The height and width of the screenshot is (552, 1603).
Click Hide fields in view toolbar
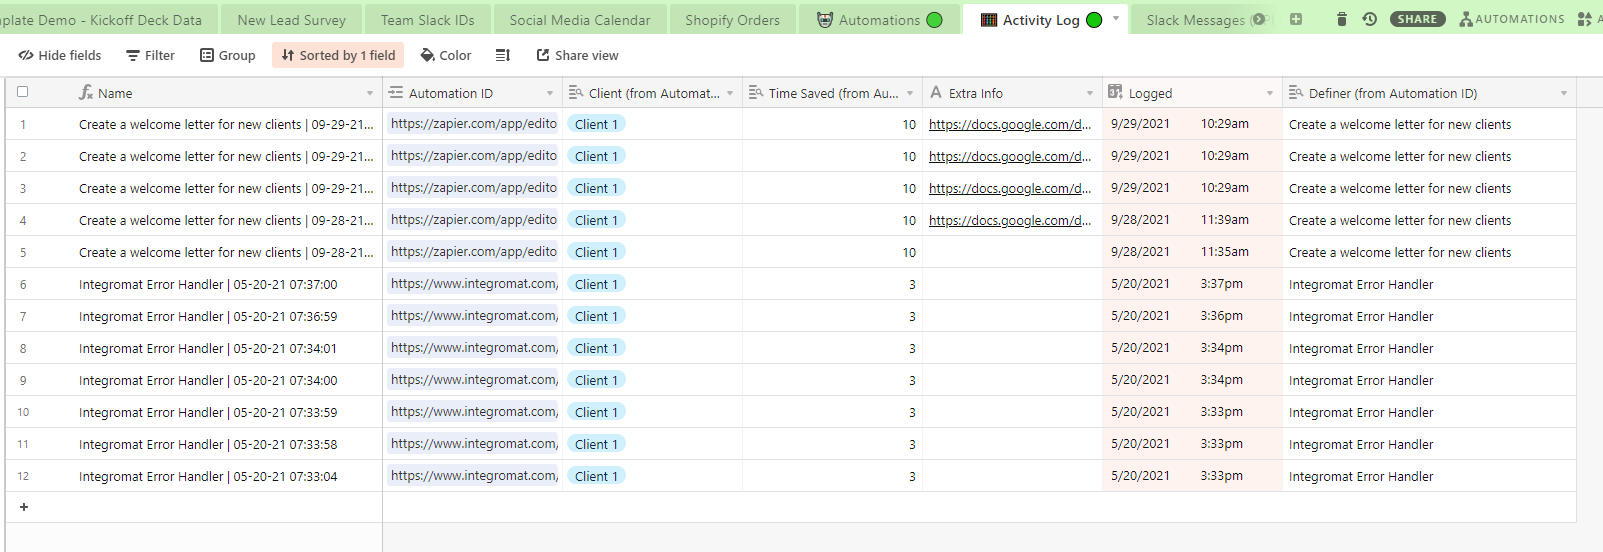coord(60,55)
